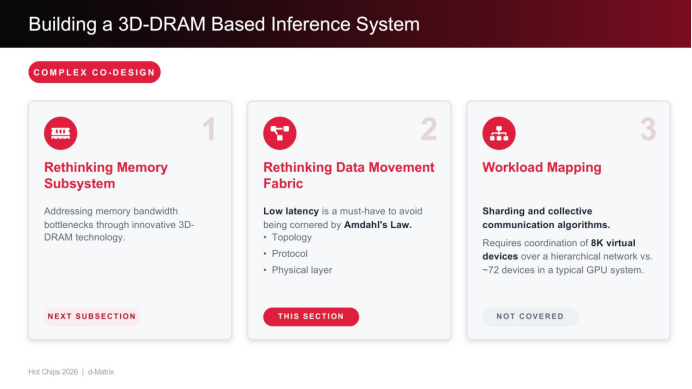Viewport: 692px width, 389px height.
Task: Click Sharding and collective communication algorithms text
Action: 546,218
